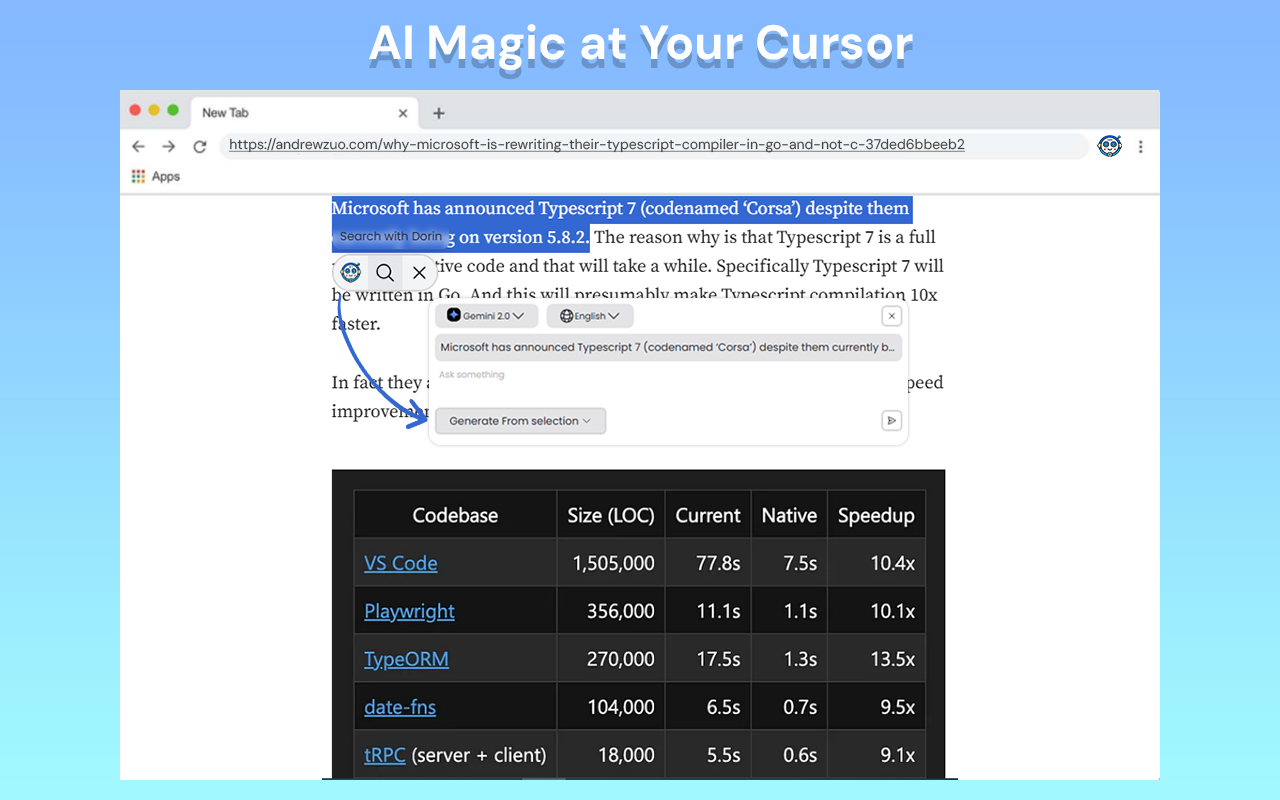The width and height of the screenshot is (1280, 800).
Task: Reload the page with the refresh icon
Action: (200, 146)
